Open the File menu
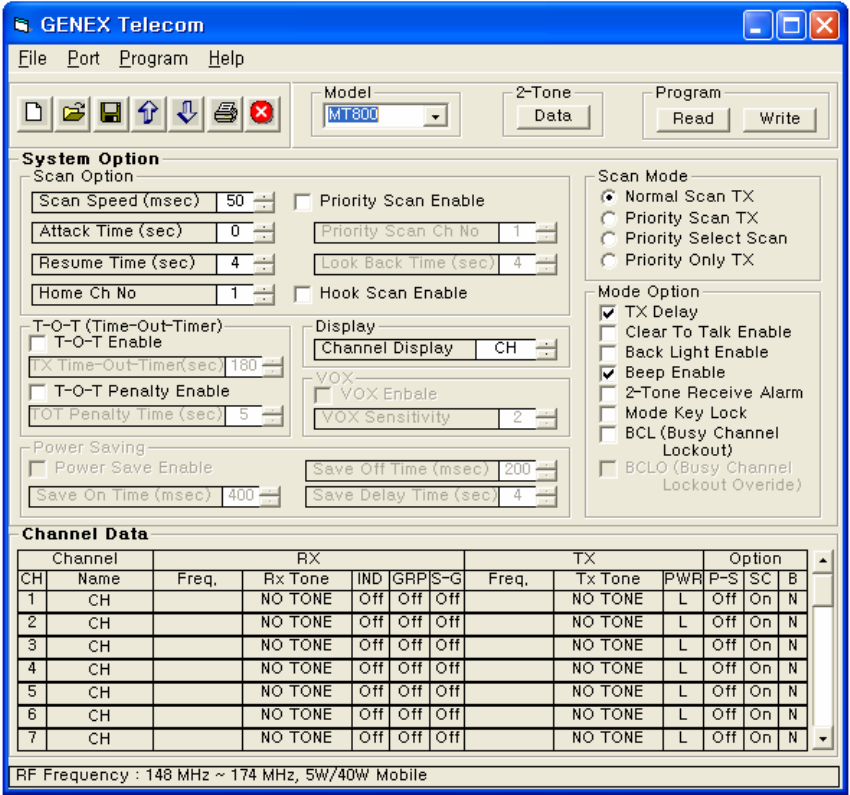 pyautogui.click(x=33, y=59)
